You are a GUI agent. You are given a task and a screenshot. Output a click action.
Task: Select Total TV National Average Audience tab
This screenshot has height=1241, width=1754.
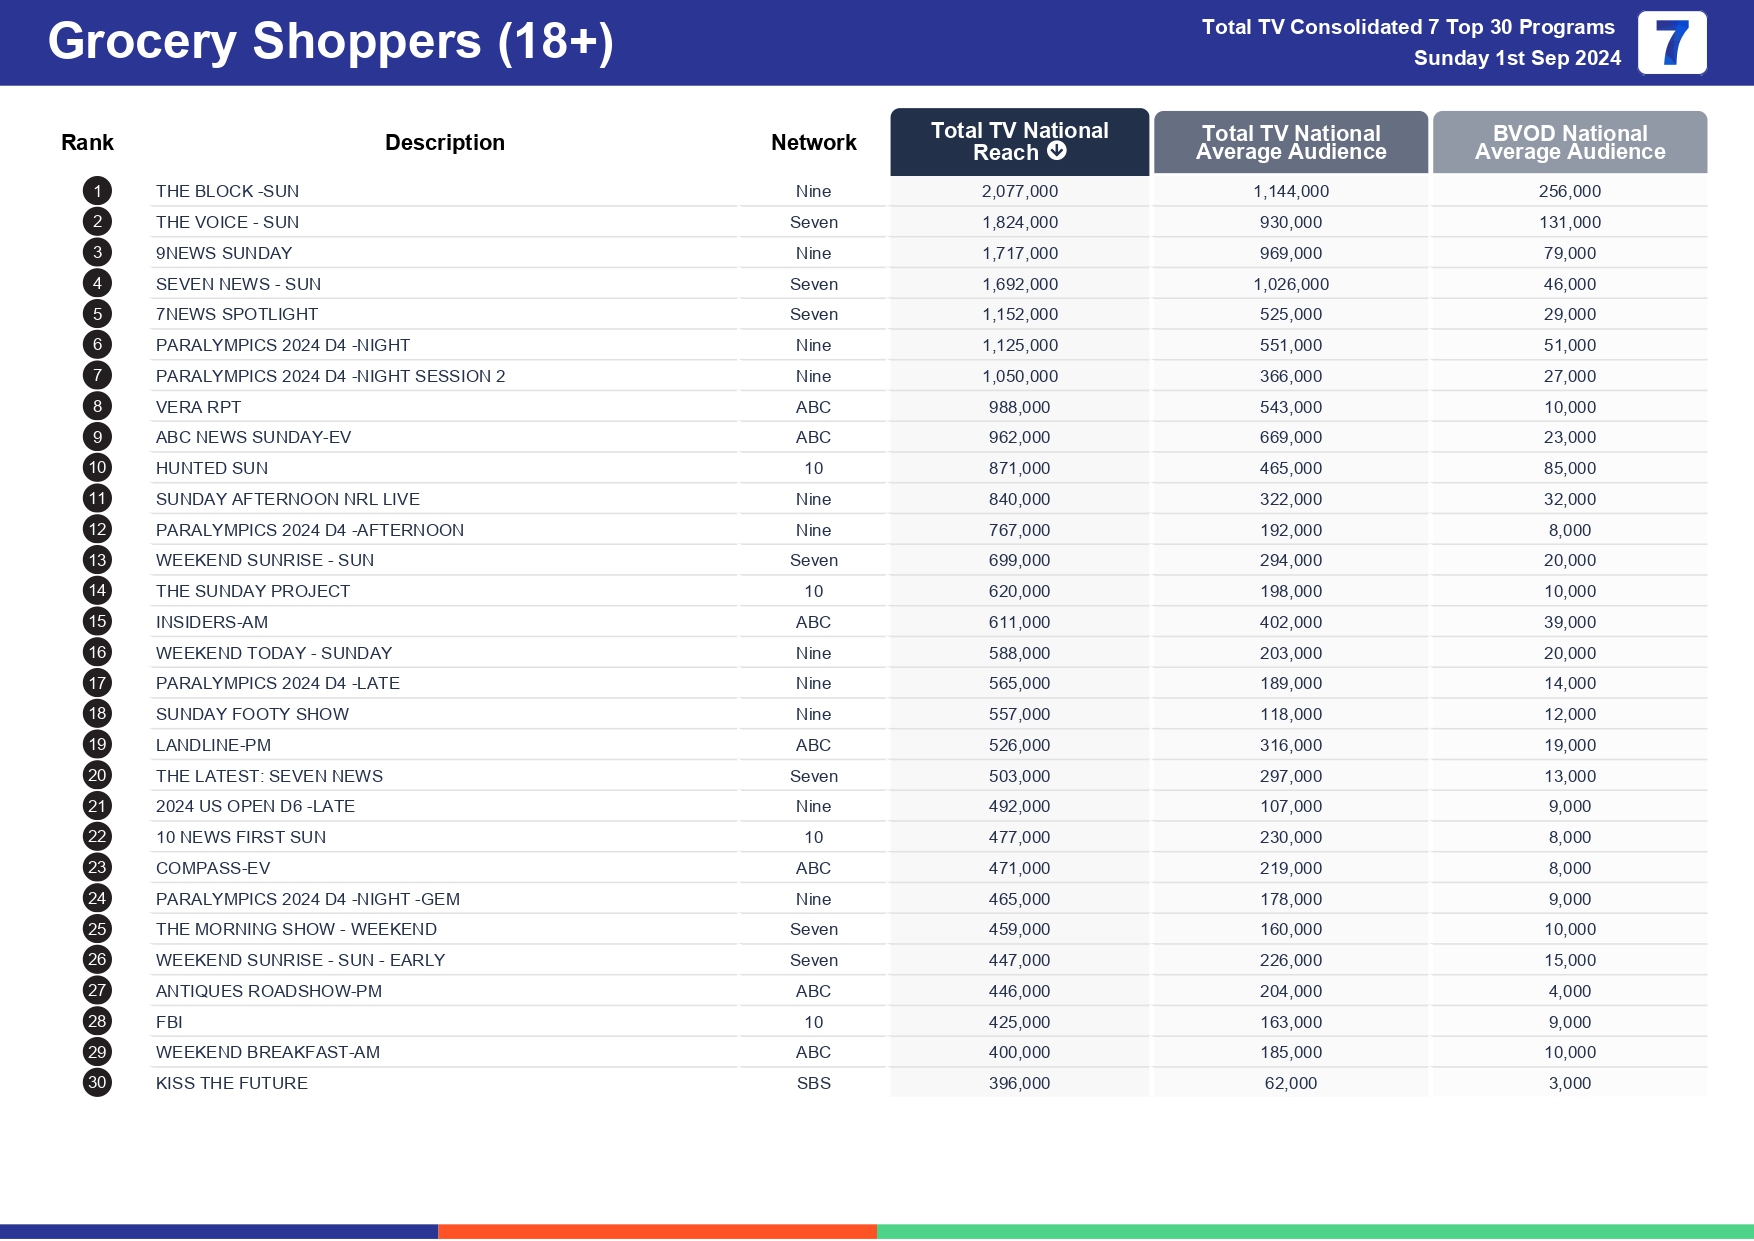tap(1290, 142)
